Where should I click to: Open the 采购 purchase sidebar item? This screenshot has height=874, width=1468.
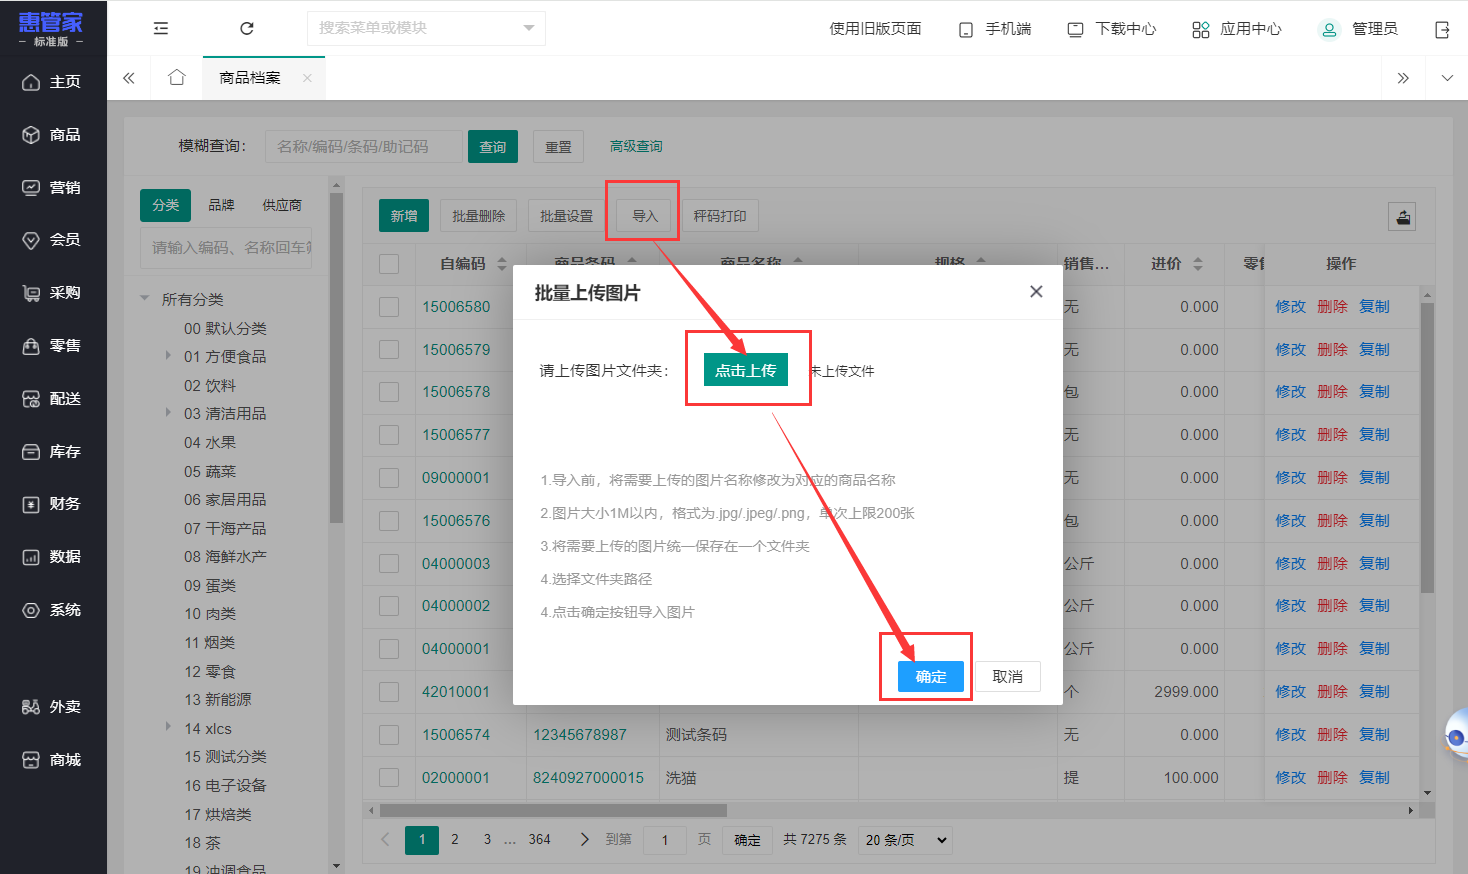(53, 293)
